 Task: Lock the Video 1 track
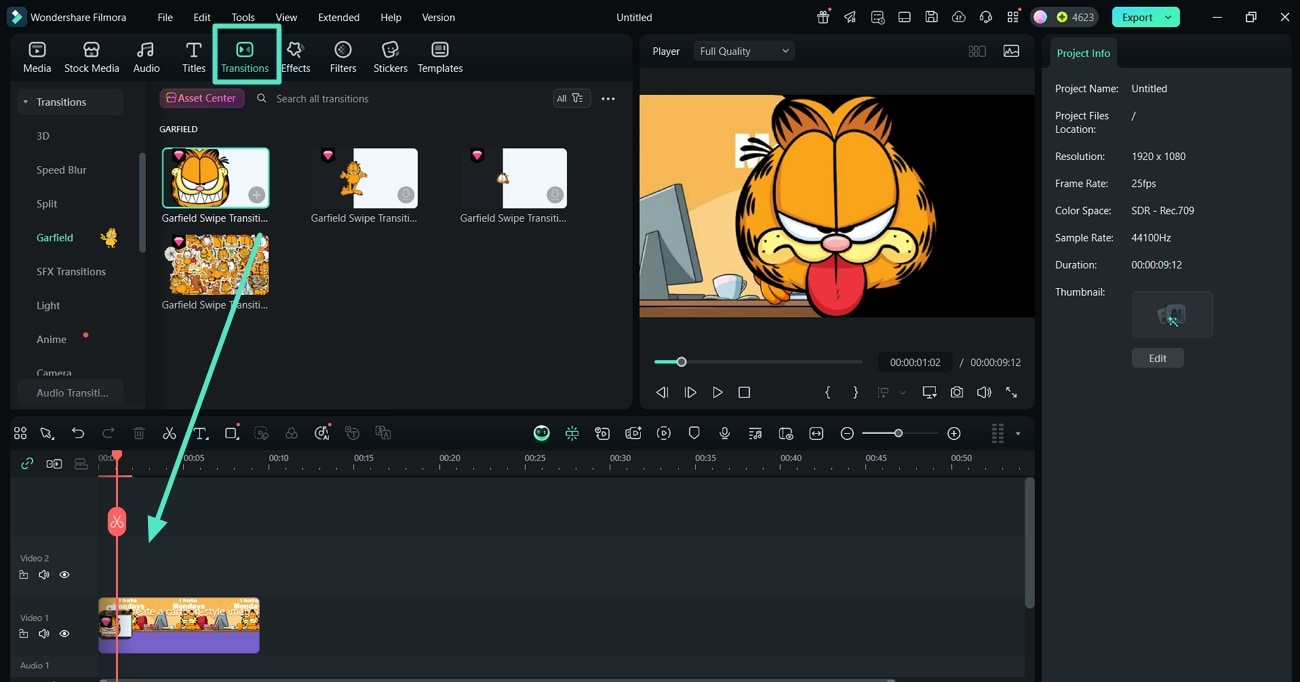click(x=24, y=634)
